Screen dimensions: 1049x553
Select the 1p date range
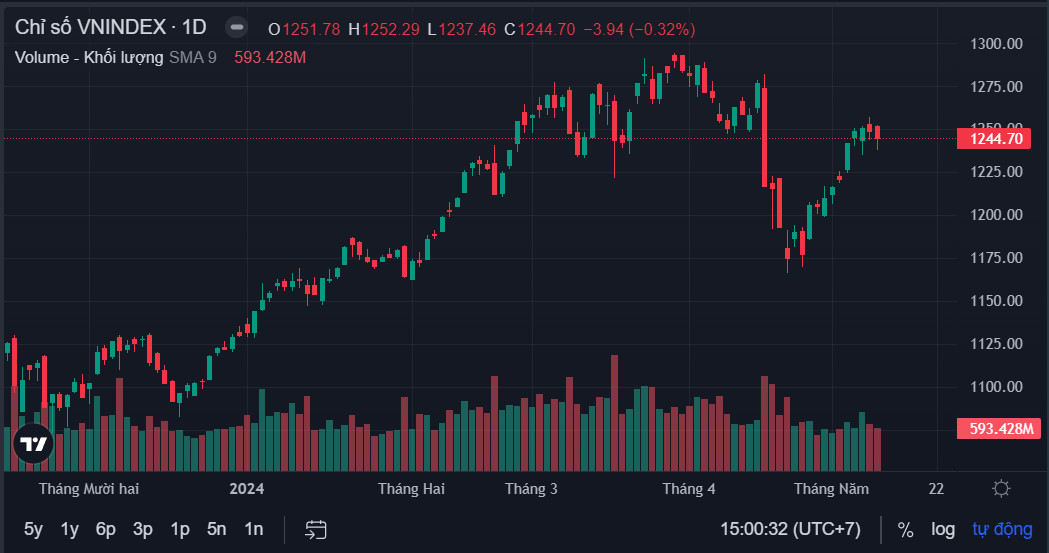180,529
